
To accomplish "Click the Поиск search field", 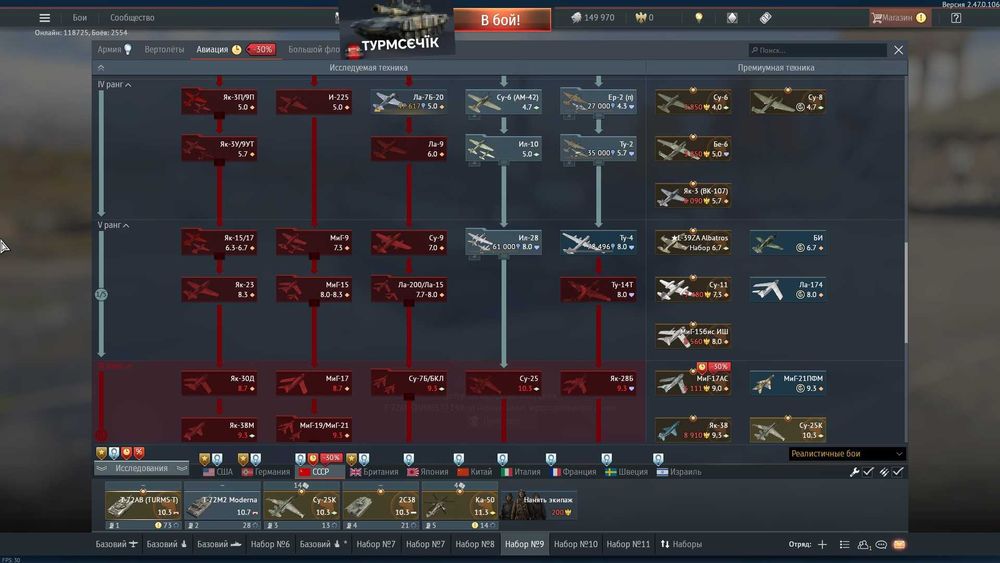I will coord(818,50).
